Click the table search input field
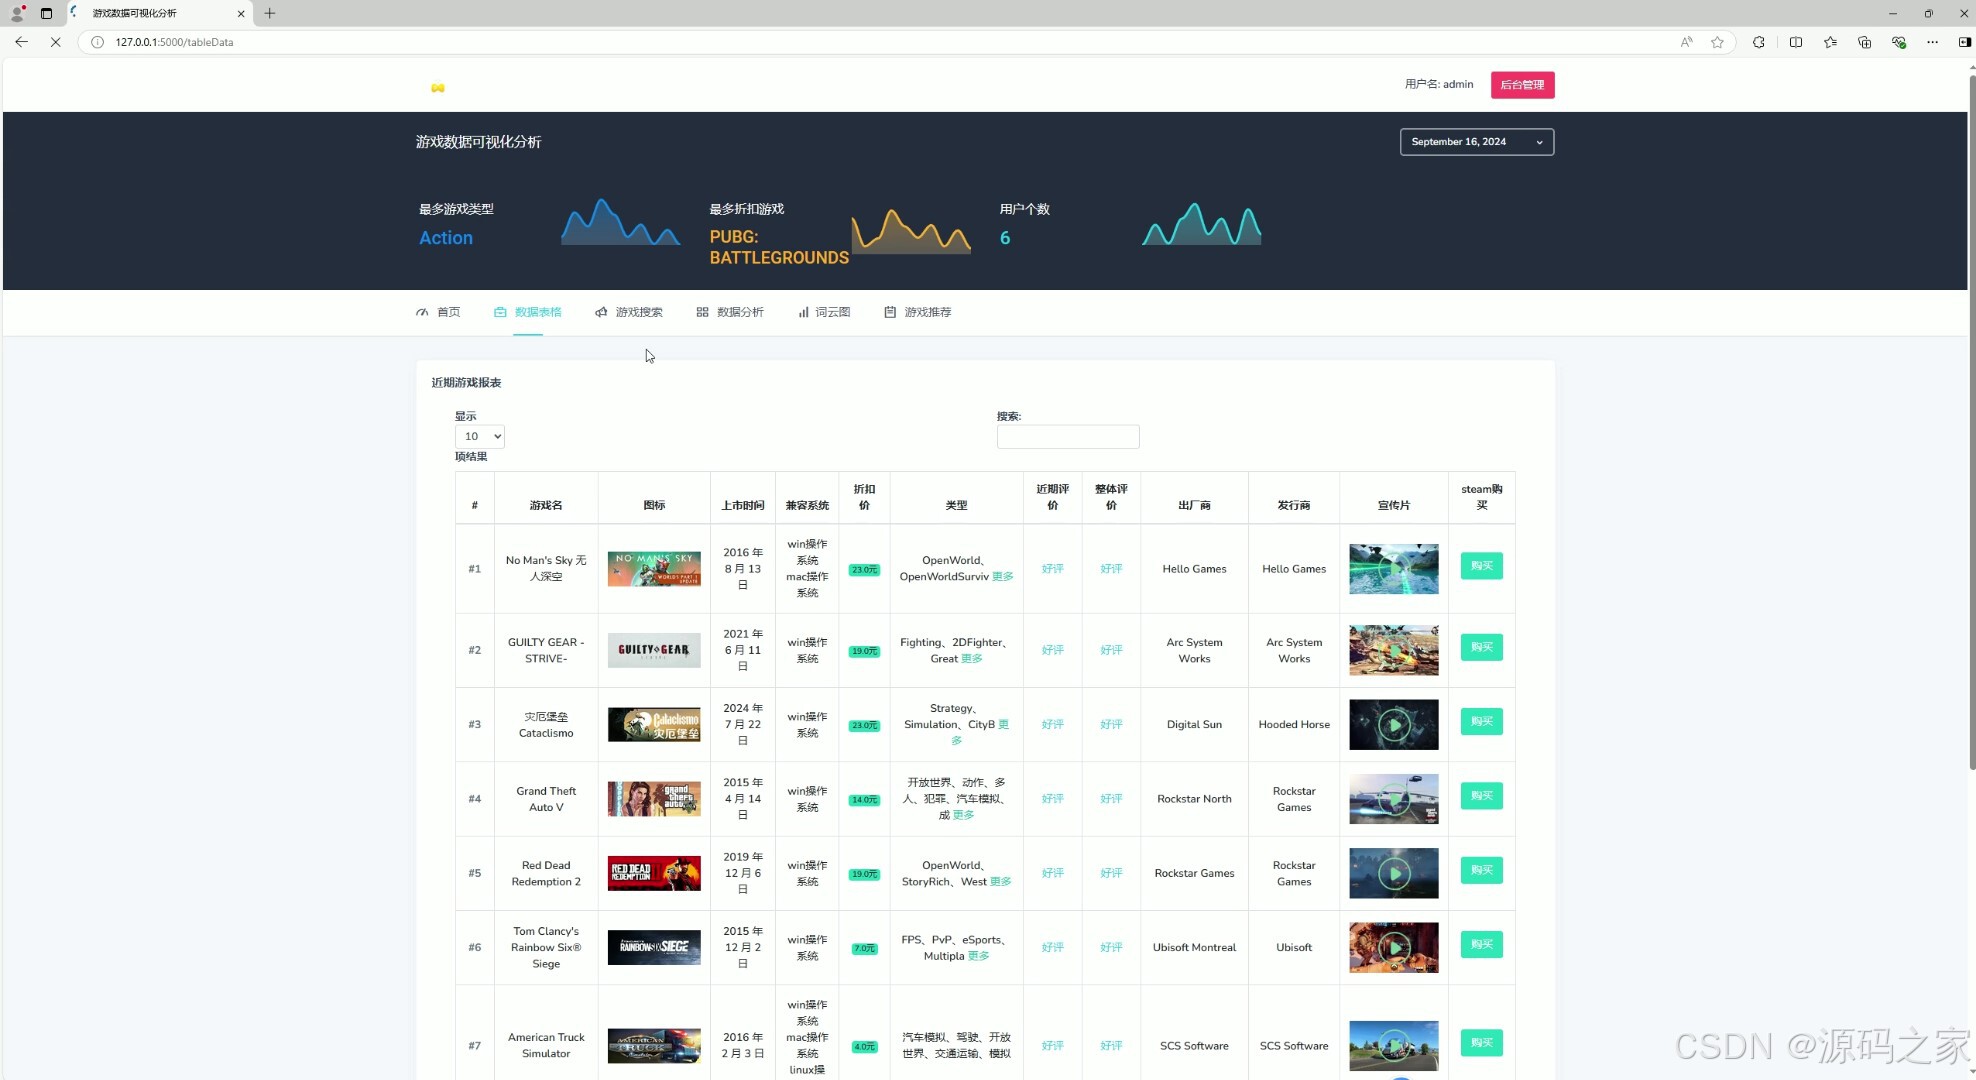This screenshot has height=1080, width=1976. pos(1067,437)
